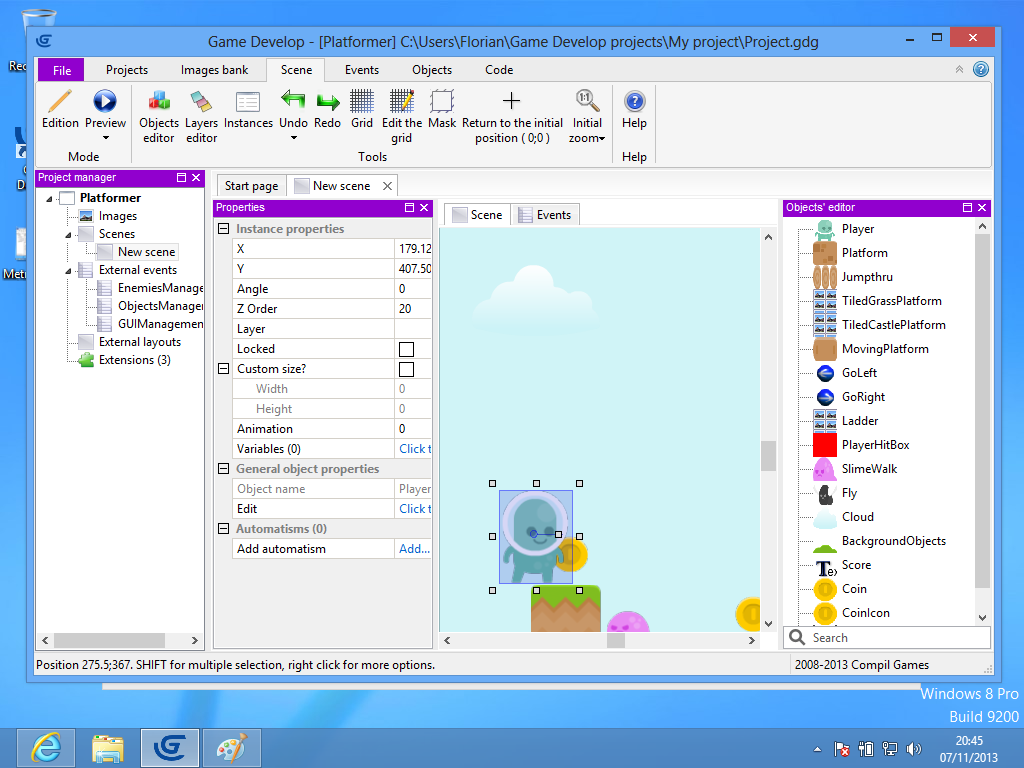Click the Instances ribbon icon
The height and width of the screenshot is (768, 1024).
(248, 110)
